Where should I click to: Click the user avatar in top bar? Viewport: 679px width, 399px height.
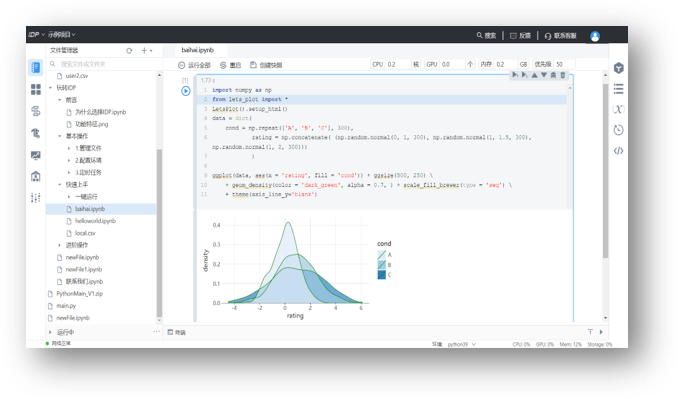[595, 36]
